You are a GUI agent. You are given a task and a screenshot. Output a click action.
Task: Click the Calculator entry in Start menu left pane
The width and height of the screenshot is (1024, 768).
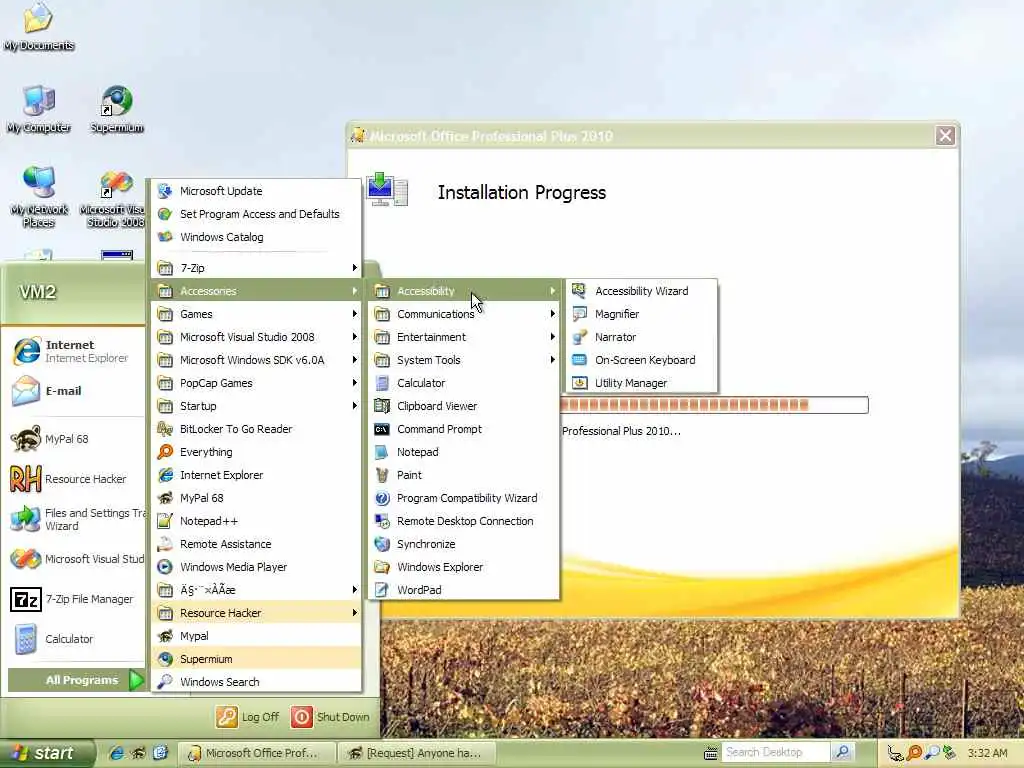point(73,639)
